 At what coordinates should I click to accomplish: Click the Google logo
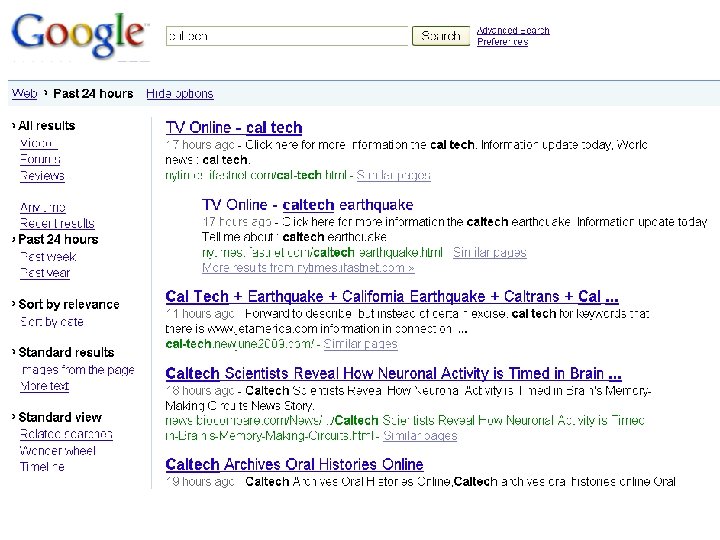pos(78,35)
